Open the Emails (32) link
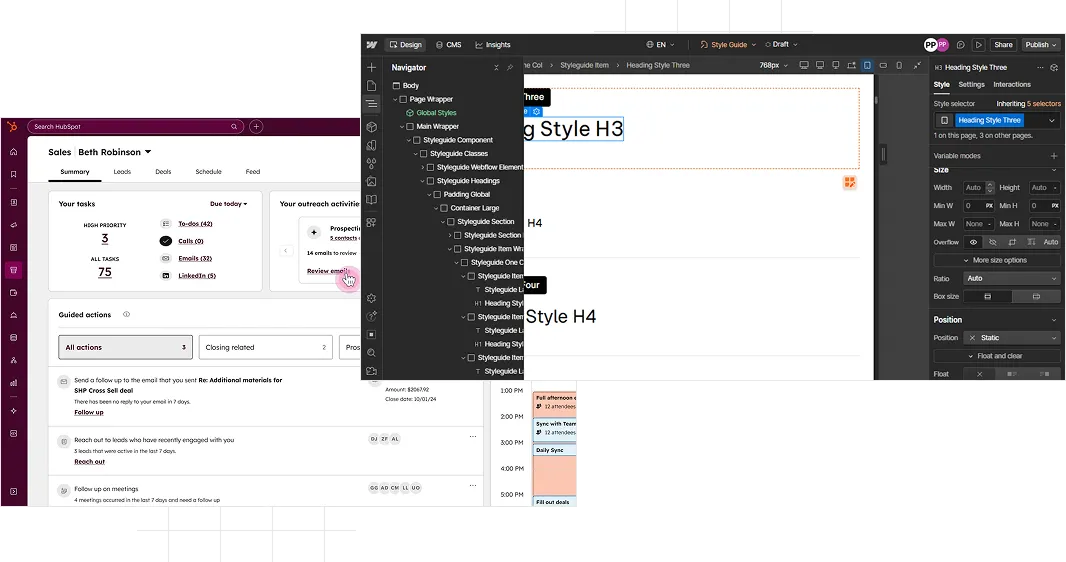Image resolution: width=1066 pixels, height=562 pixels. pos(195,258)
